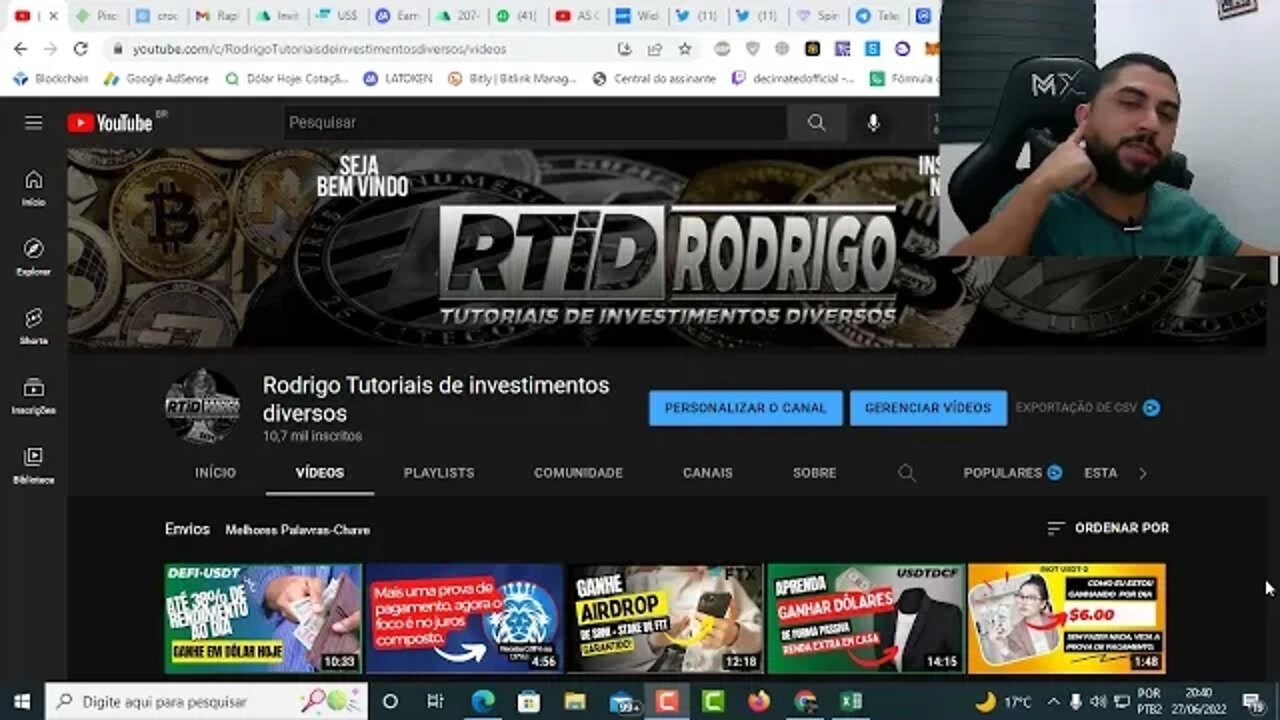
Task: Switch to the Início channel tab
Action: pos(215,473)
